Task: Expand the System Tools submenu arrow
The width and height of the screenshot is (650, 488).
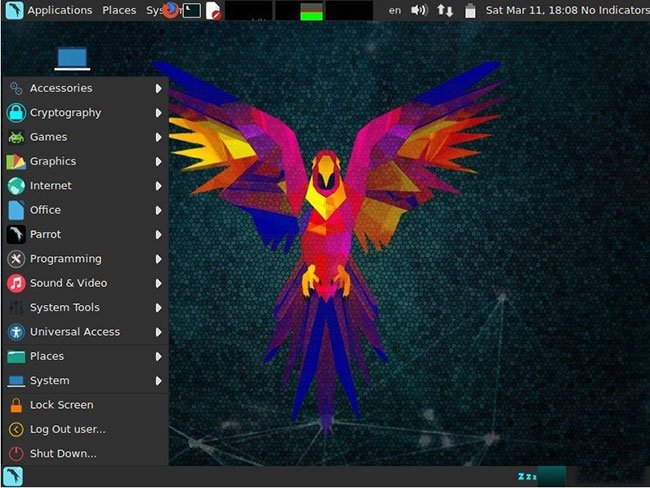Action: [158, 308]
